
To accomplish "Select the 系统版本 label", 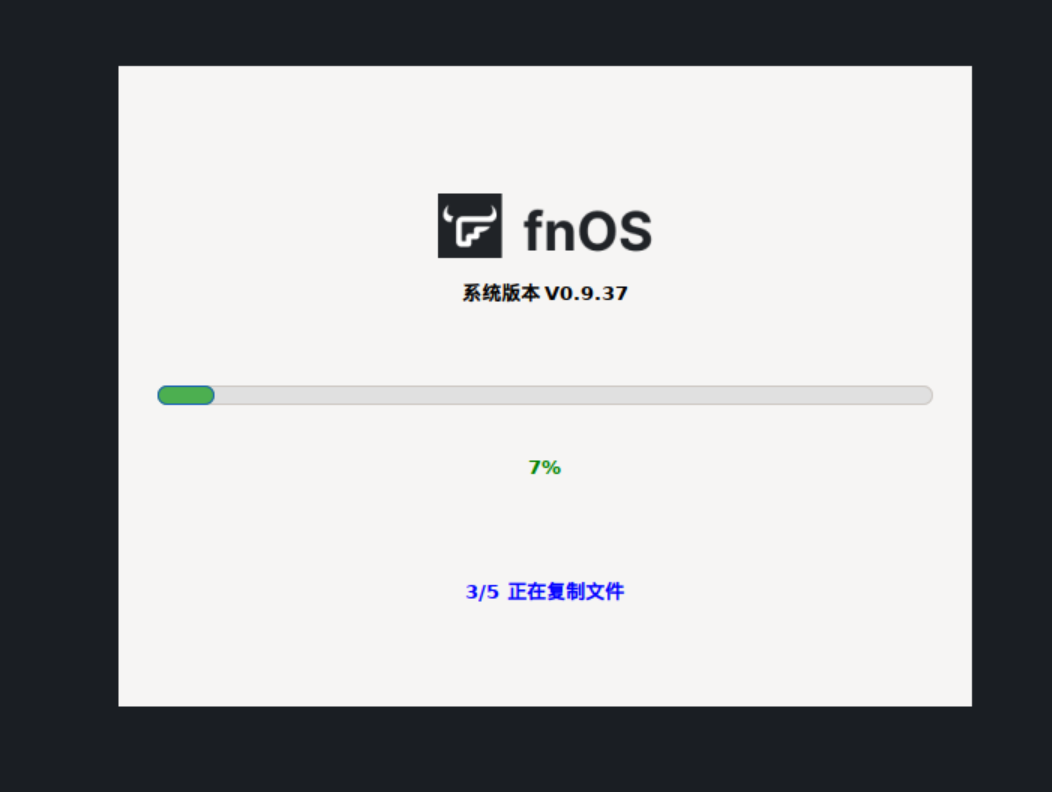I will [501, 293].
